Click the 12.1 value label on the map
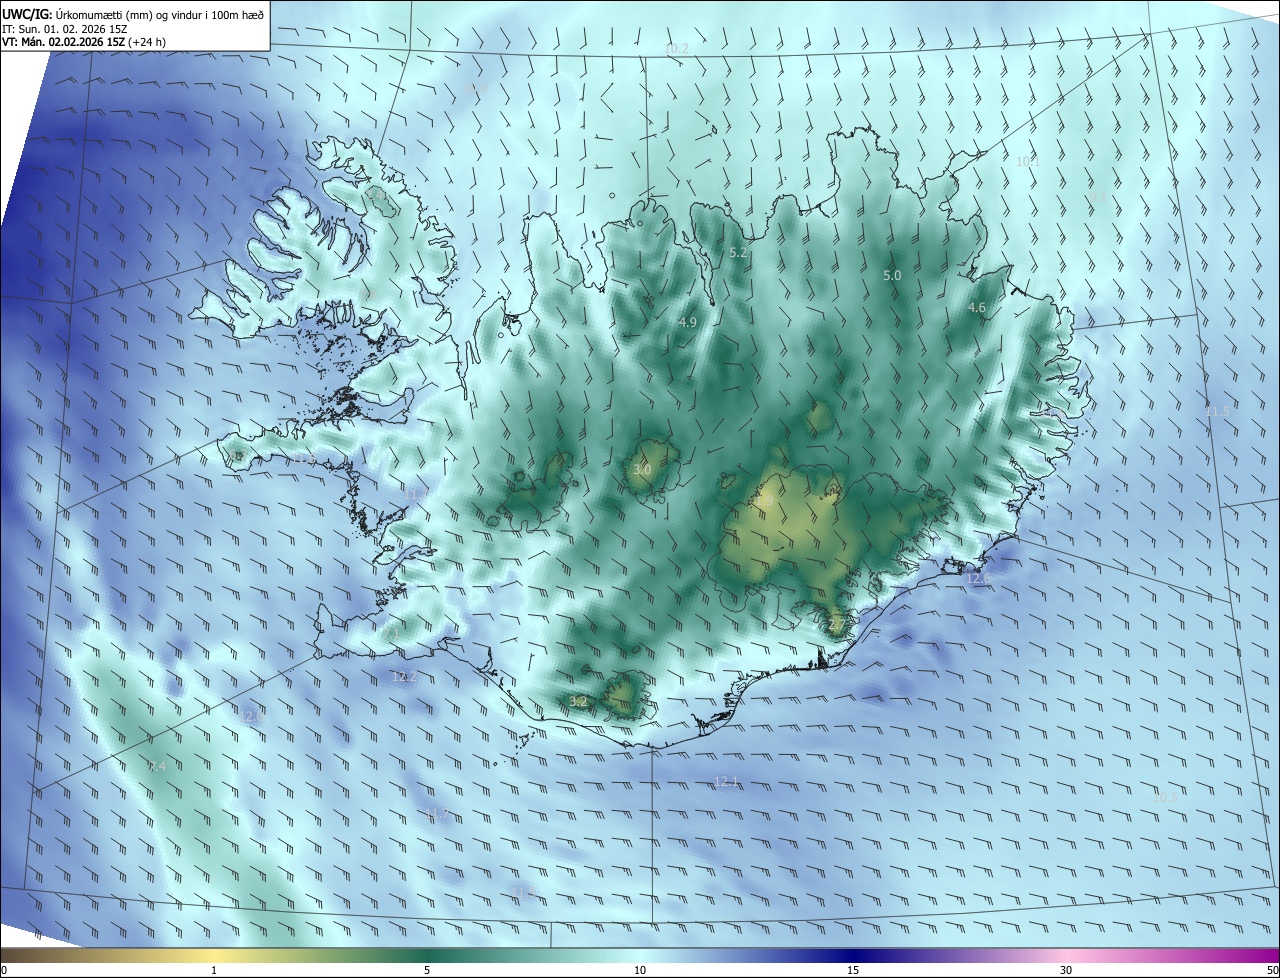 pos(726,781)
